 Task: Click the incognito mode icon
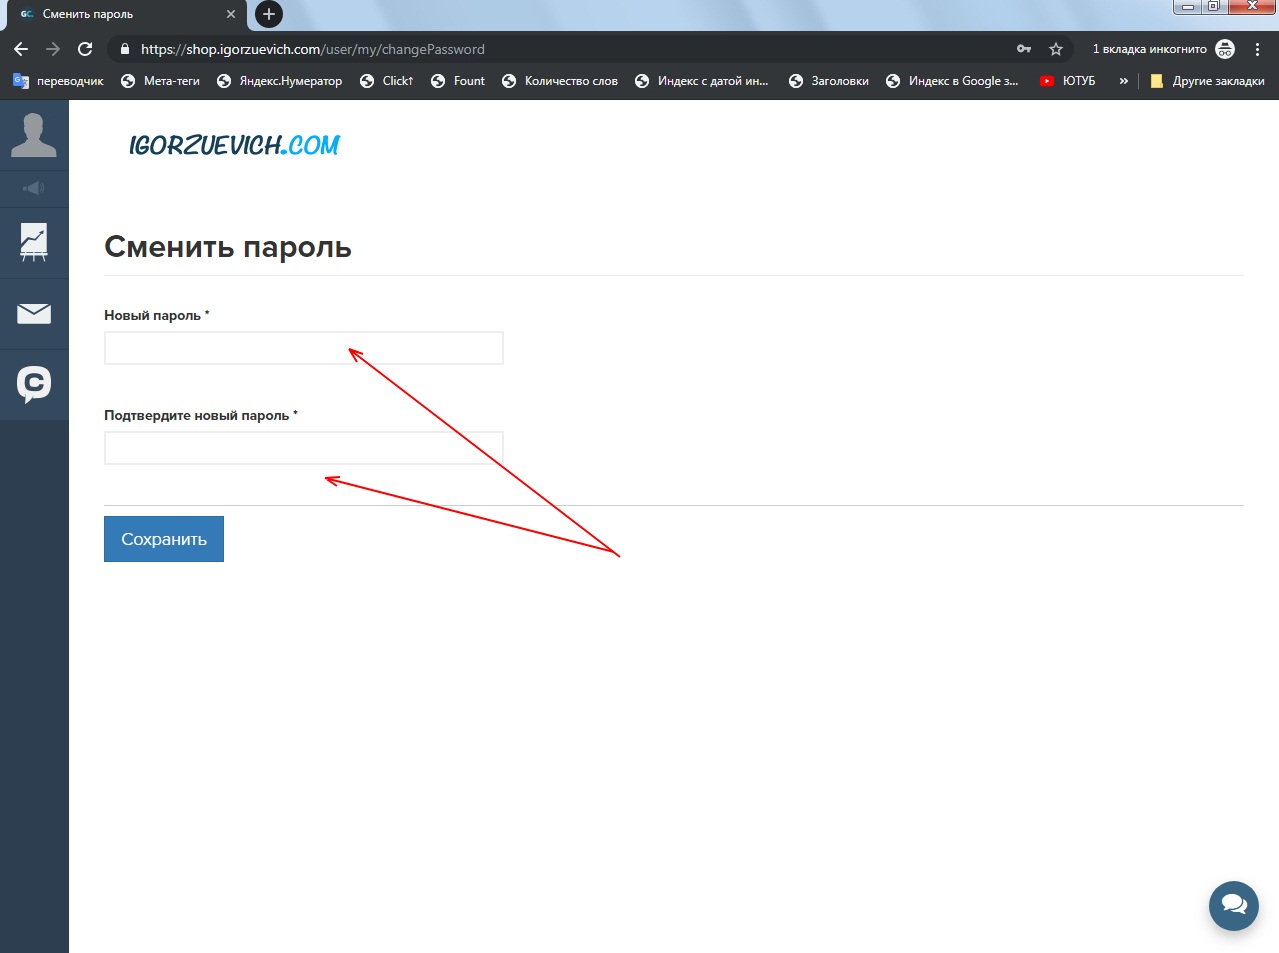click(x=1225, y=49)
